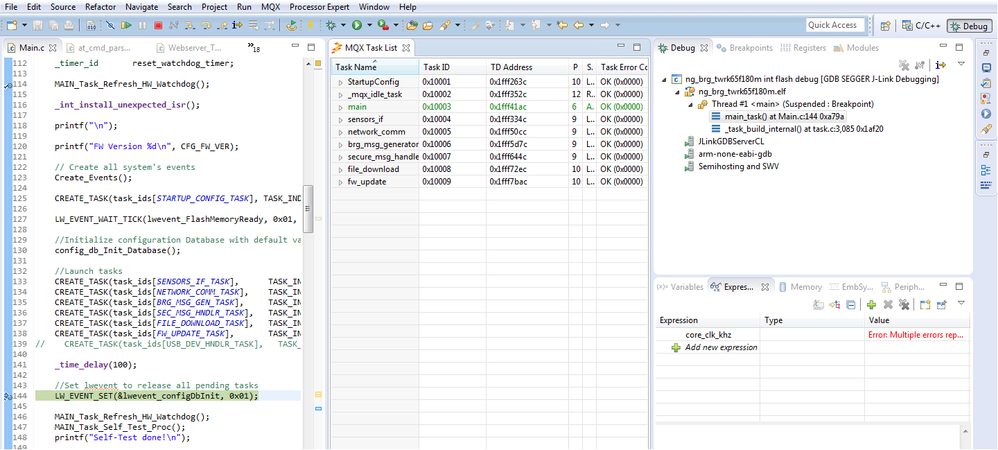Click the Search flashlight toolbar icon
The height and width of the screenshot is (450, 998).
(445, 25)
